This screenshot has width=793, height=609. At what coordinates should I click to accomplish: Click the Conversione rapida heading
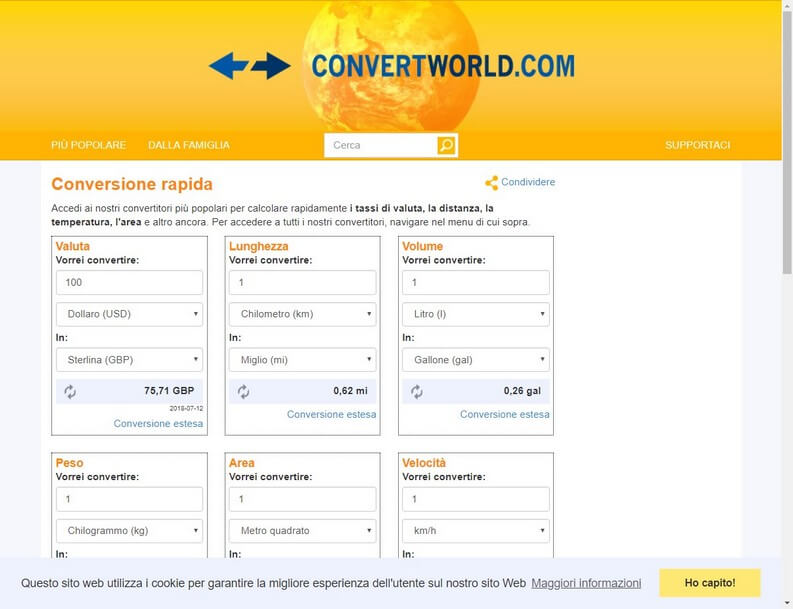[x=132, y=184]
